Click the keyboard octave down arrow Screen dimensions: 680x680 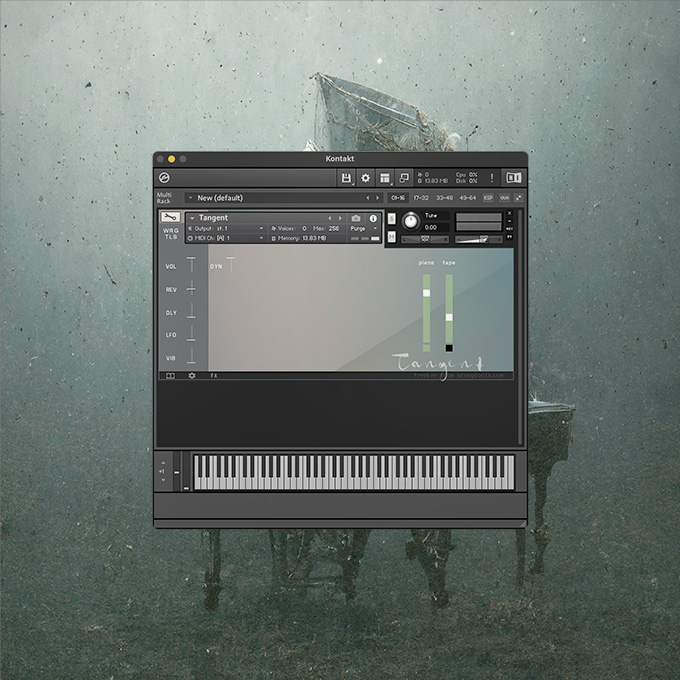[x=163, y=480]
